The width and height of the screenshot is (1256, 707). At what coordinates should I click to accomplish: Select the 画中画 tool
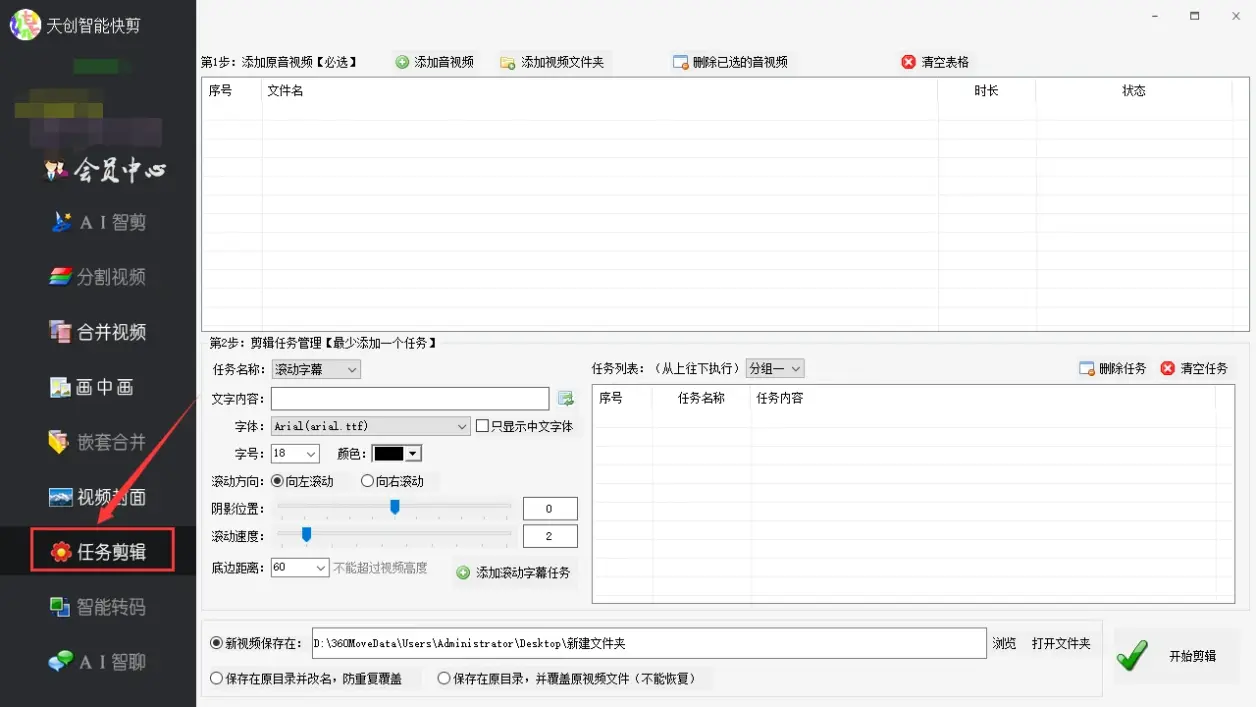[98, 387]
